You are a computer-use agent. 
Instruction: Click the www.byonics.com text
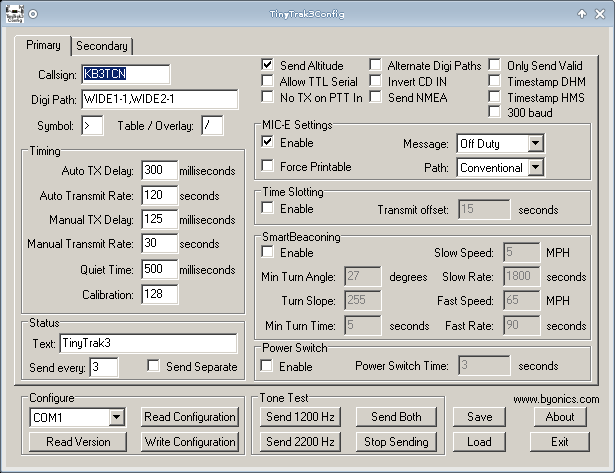click(x=556, y=399)
